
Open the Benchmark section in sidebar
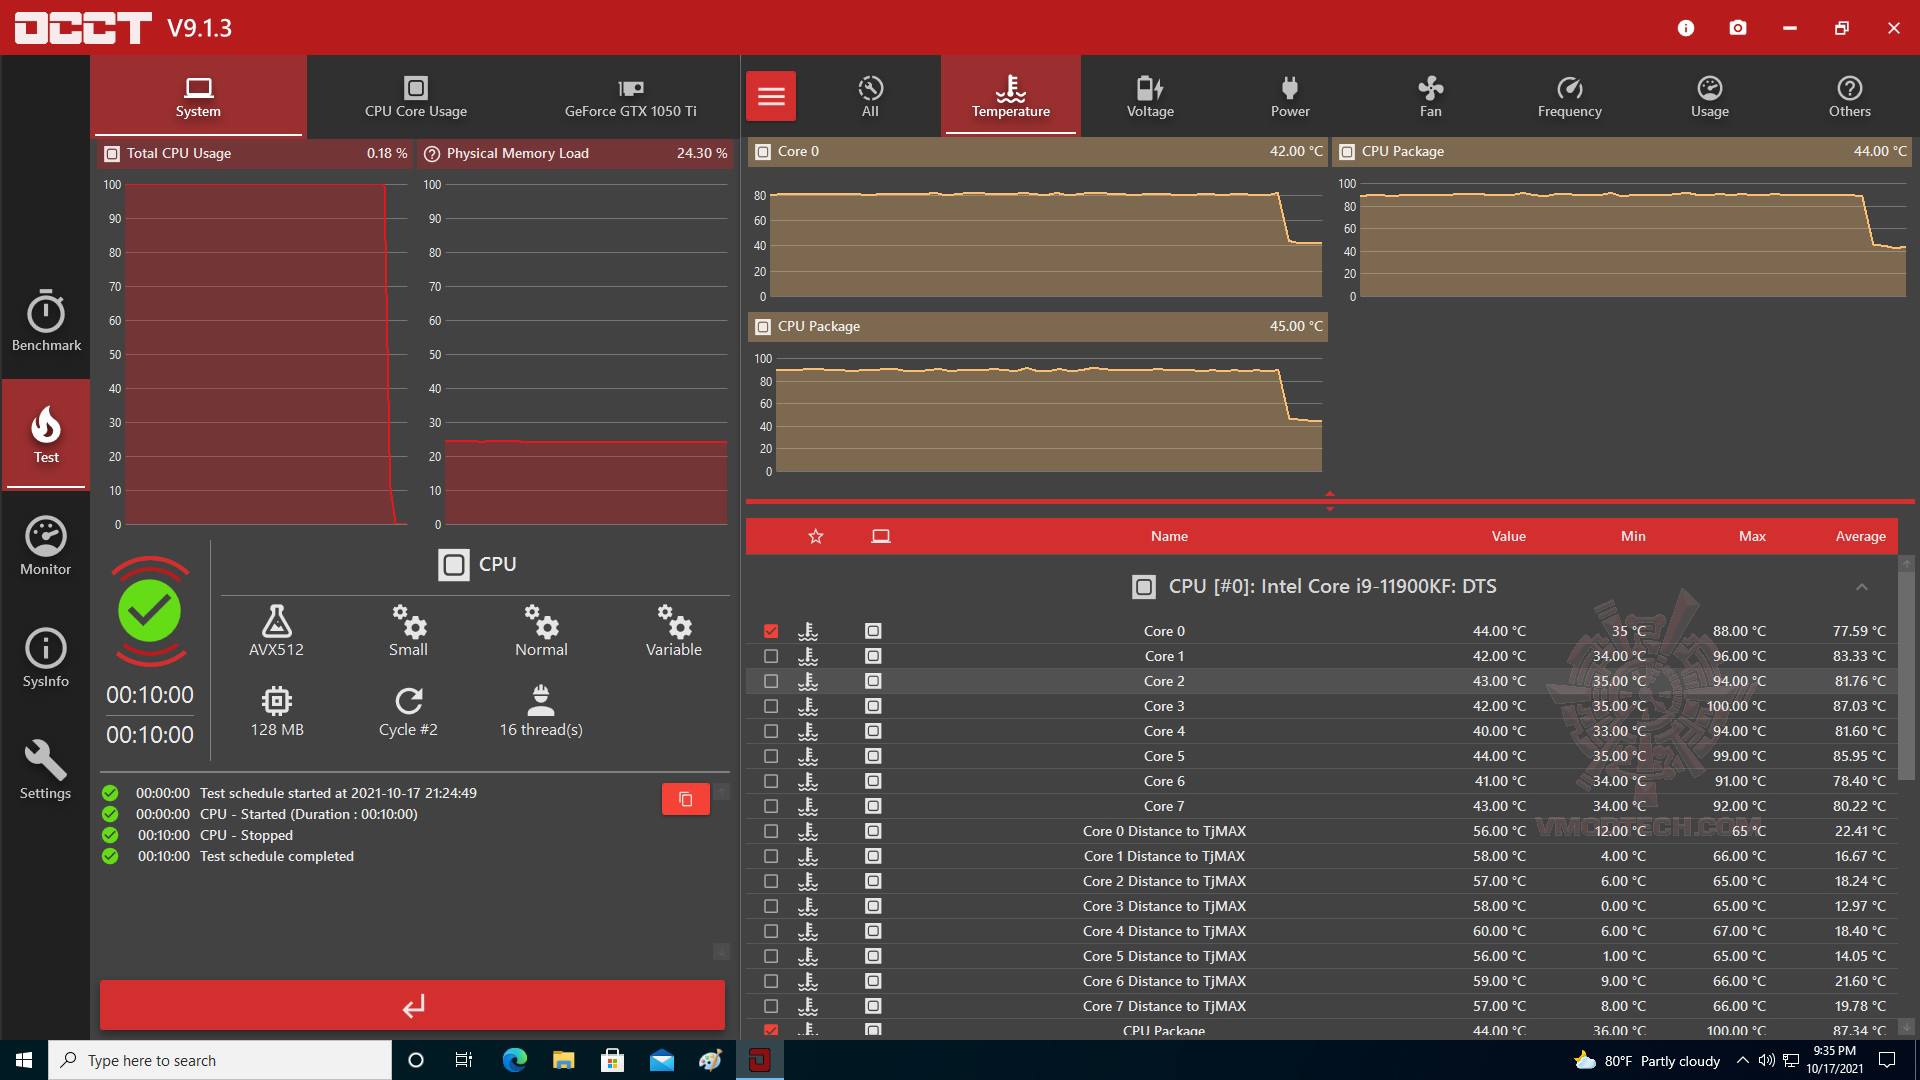[46, 322]
